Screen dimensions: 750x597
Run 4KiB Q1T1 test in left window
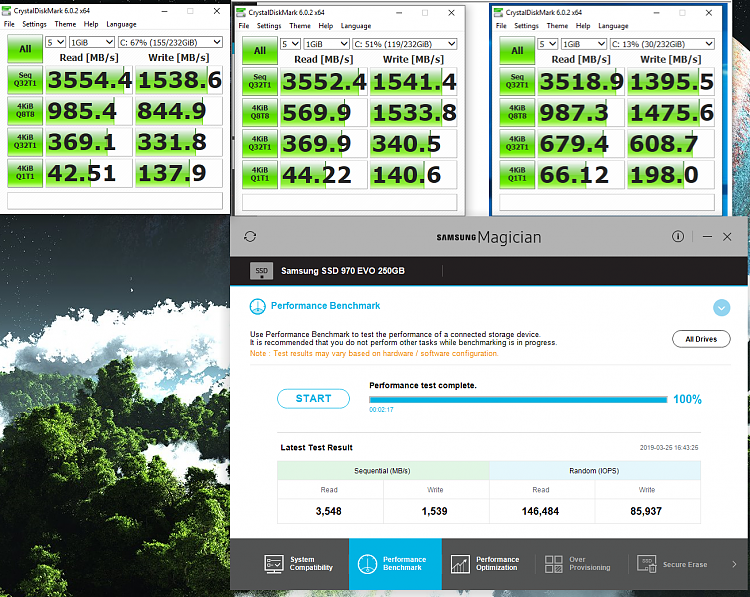[25, 173]
